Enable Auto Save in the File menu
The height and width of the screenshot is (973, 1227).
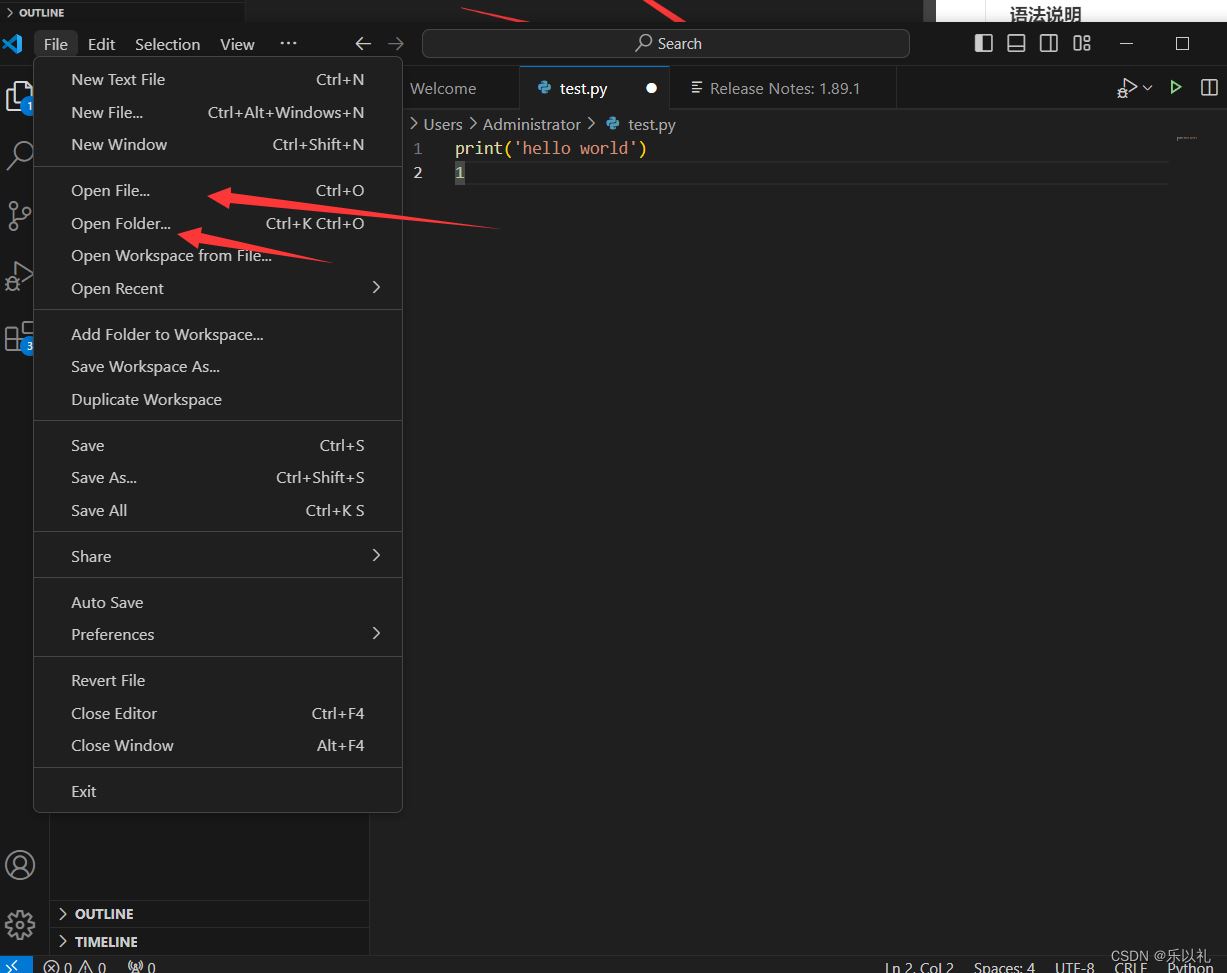(x=107, y=602)
